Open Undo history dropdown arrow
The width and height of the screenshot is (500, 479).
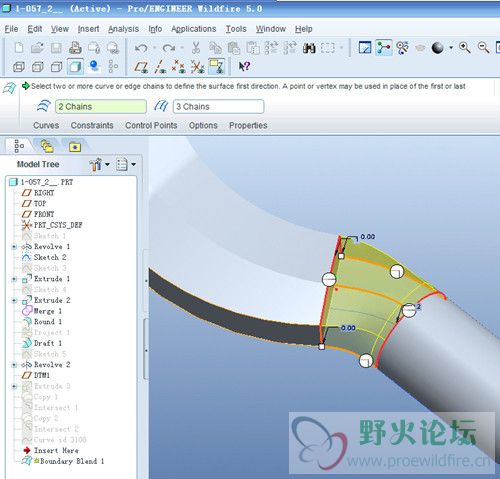[x=155, y=48]
